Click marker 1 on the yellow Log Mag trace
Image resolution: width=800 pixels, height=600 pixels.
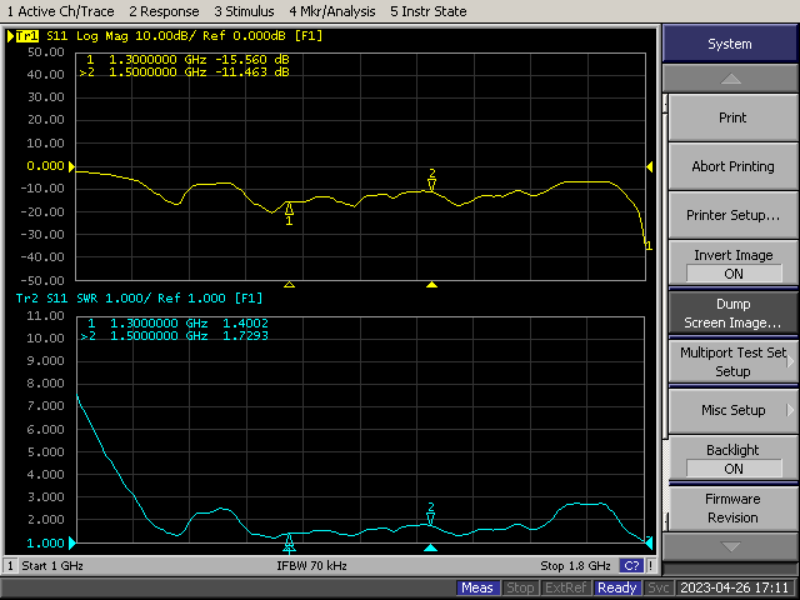pyautogui.click(x=289, y=213)
